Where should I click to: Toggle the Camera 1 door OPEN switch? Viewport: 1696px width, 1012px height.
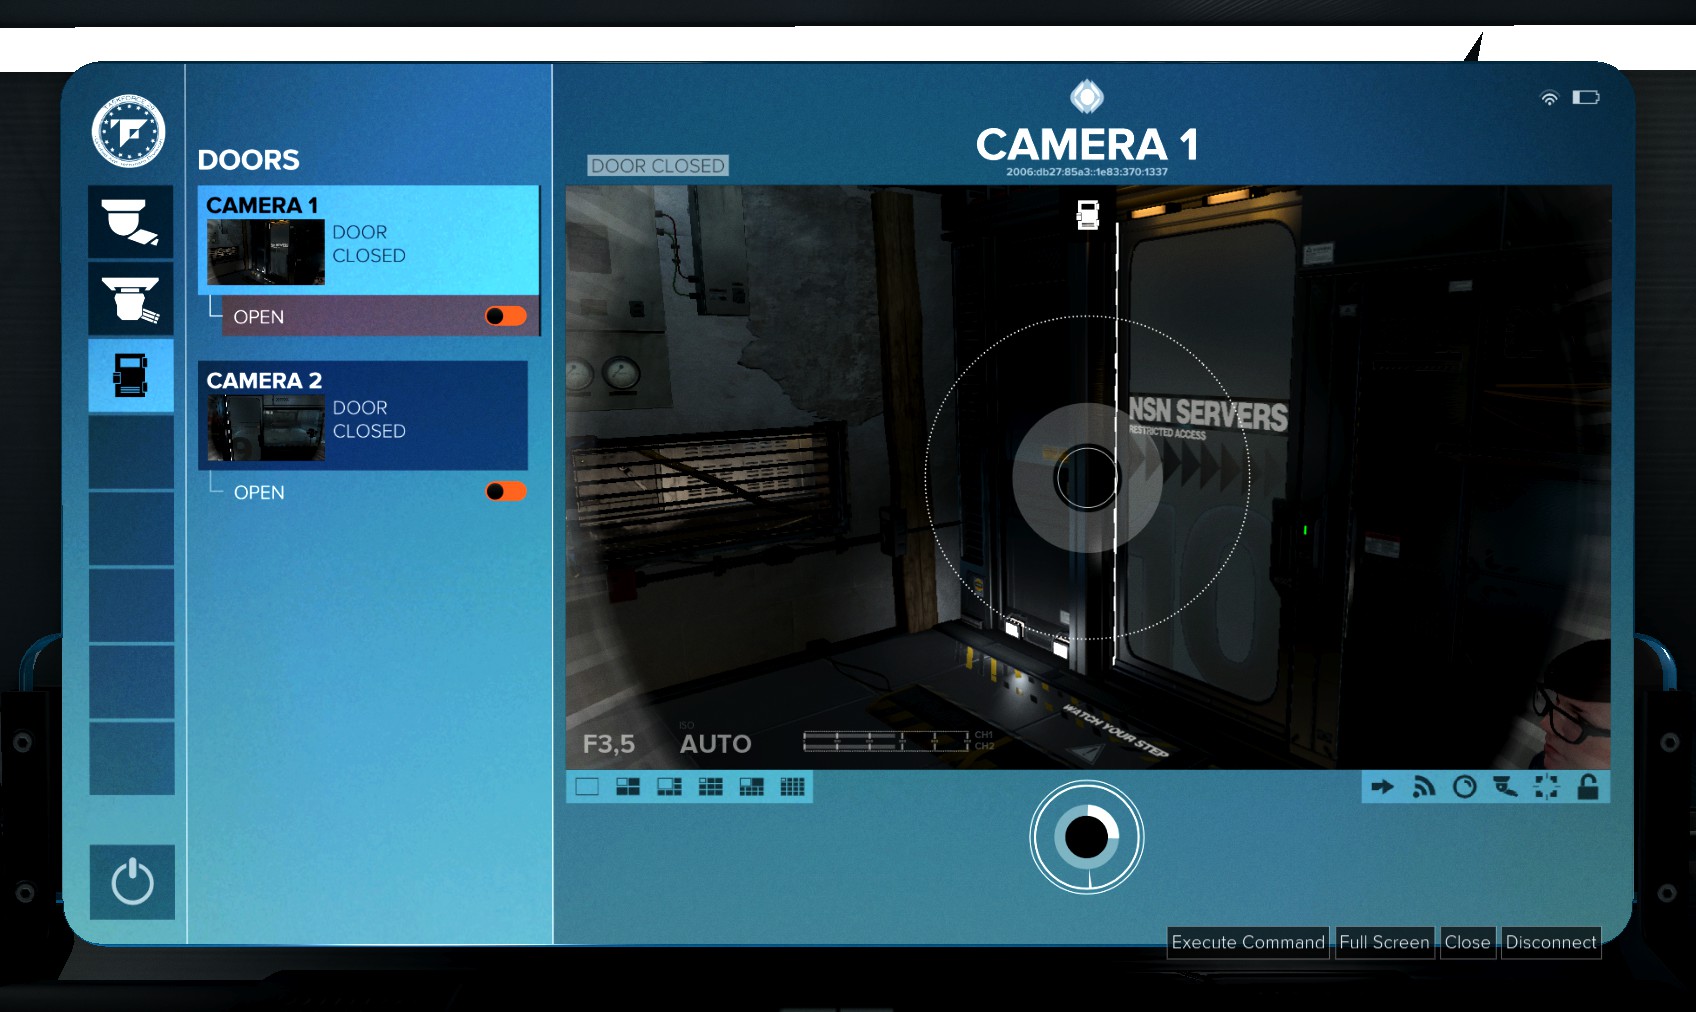506,316
